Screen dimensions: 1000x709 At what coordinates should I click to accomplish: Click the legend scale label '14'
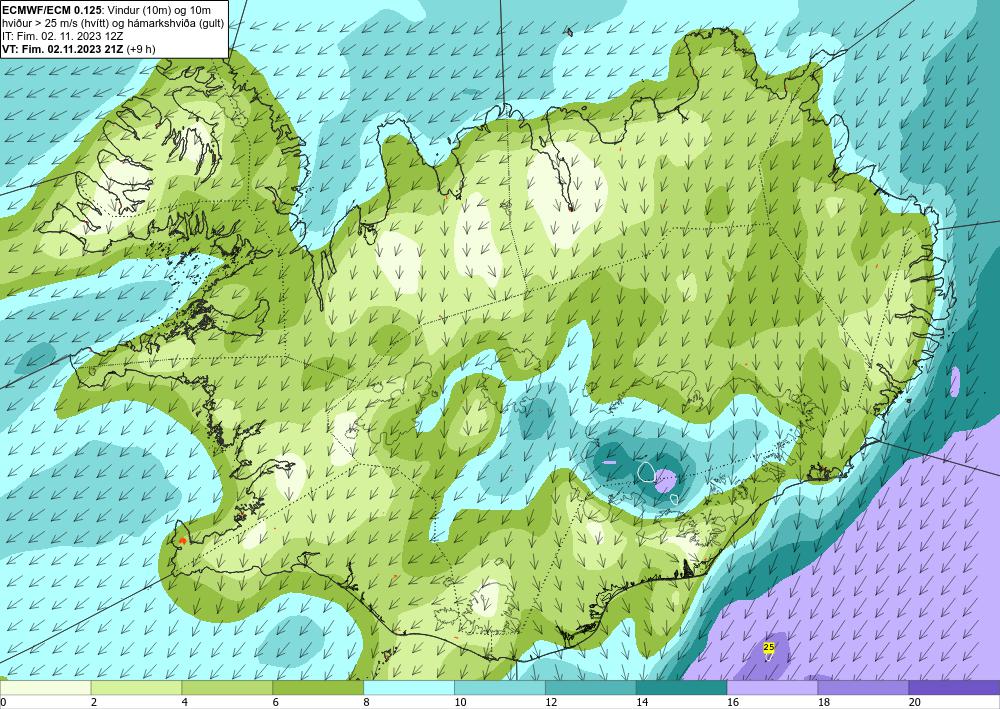coord(642,703)
